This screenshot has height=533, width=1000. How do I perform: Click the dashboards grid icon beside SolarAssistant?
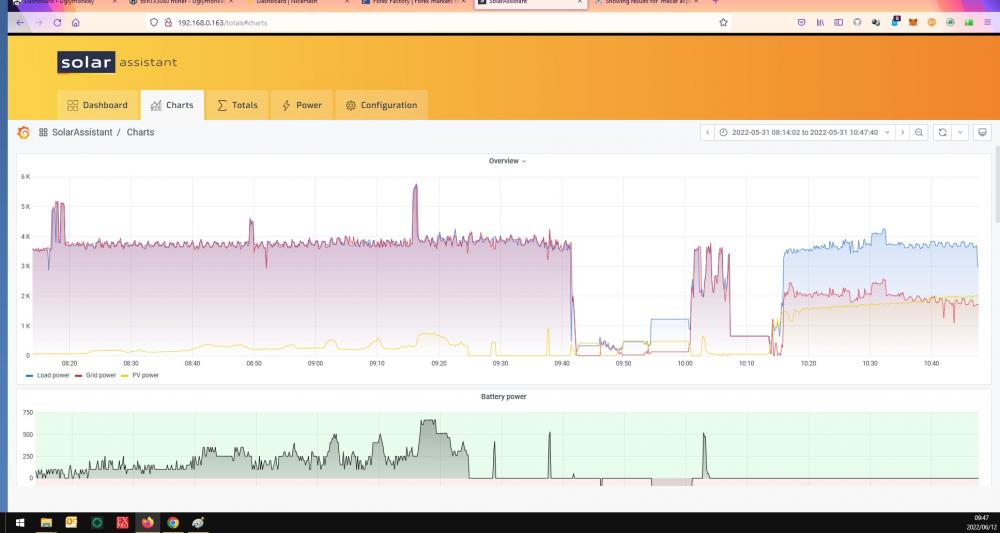[x=43, y=133]
